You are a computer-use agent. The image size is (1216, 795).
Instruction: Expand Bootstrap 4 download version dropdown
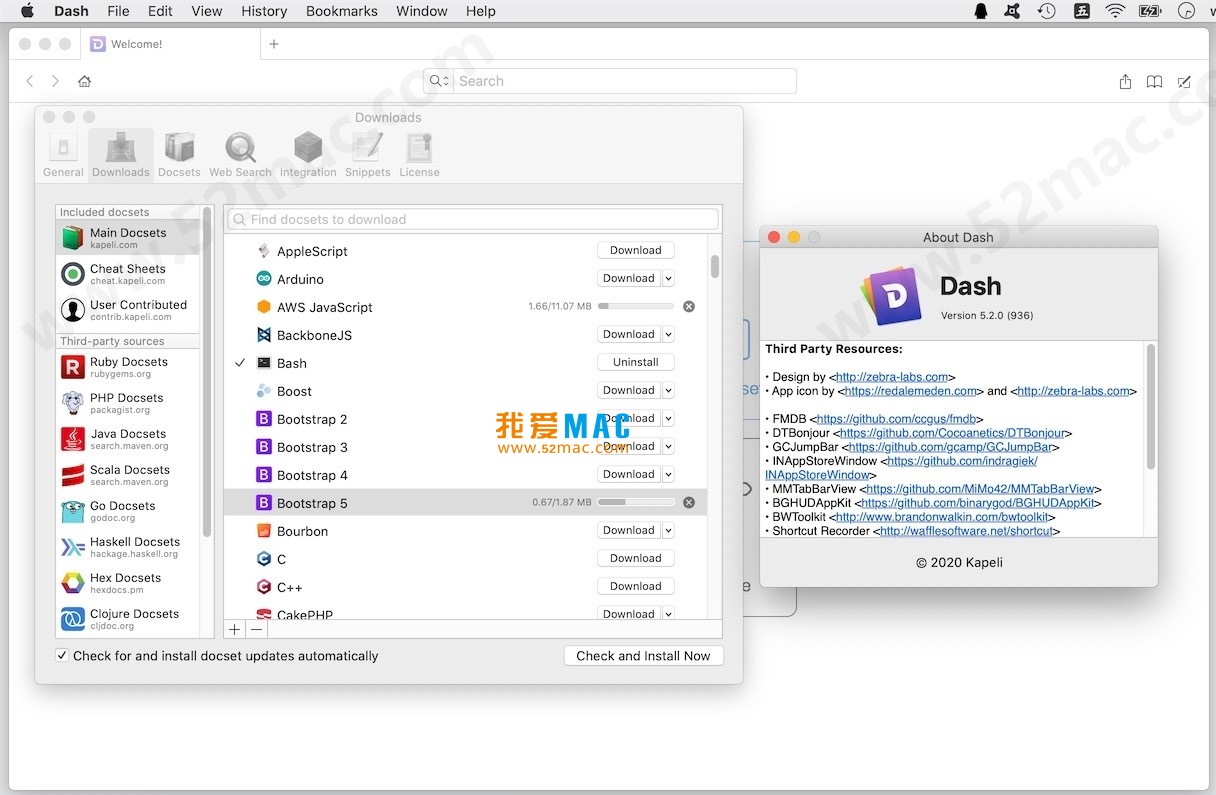click(x=668, y=475)
